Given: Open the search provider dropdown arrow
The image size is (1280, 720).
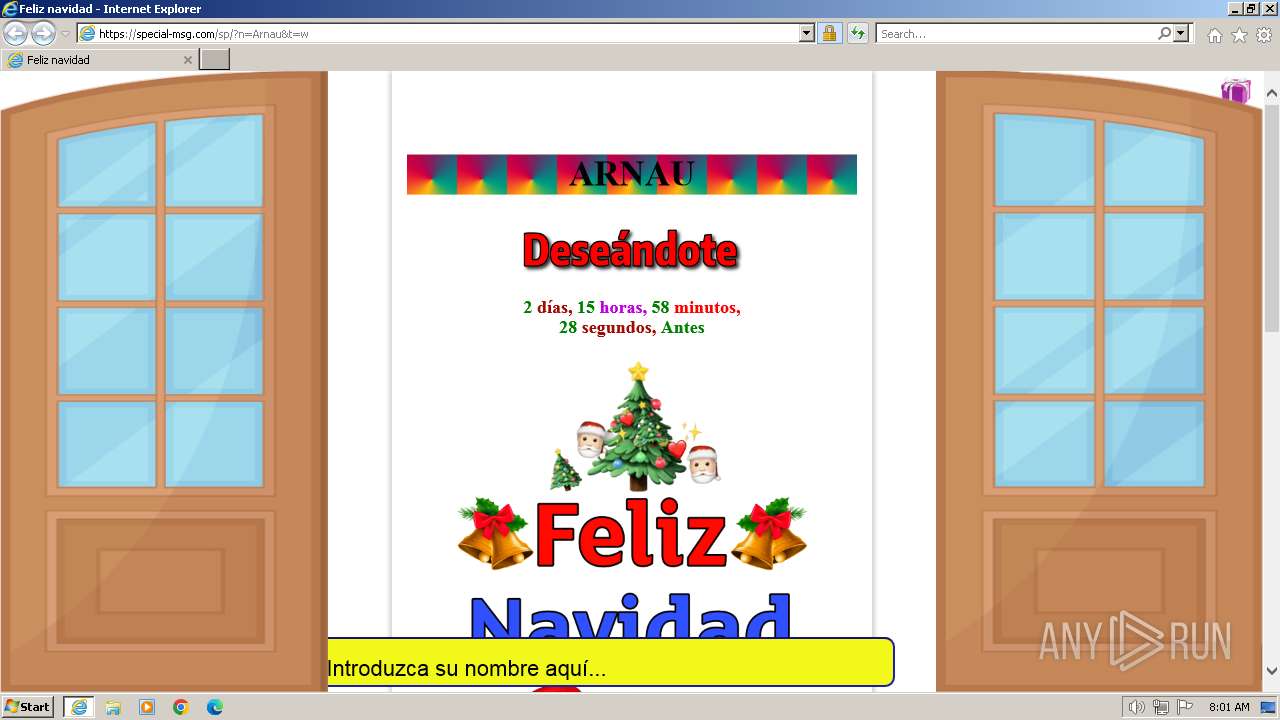Looking at the screenshot, I should (1181, 33).
